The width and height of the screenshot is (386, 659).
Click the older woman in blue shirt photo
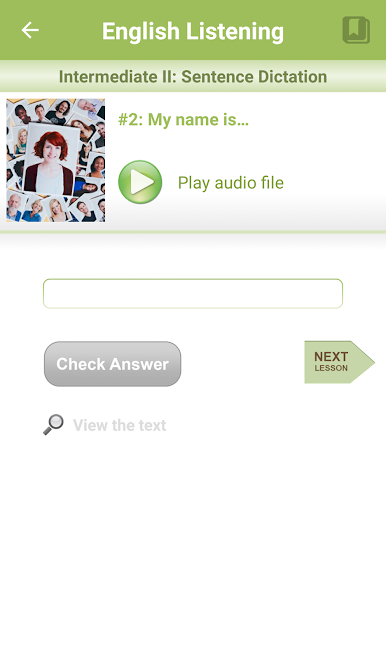[x=34, y=211]
